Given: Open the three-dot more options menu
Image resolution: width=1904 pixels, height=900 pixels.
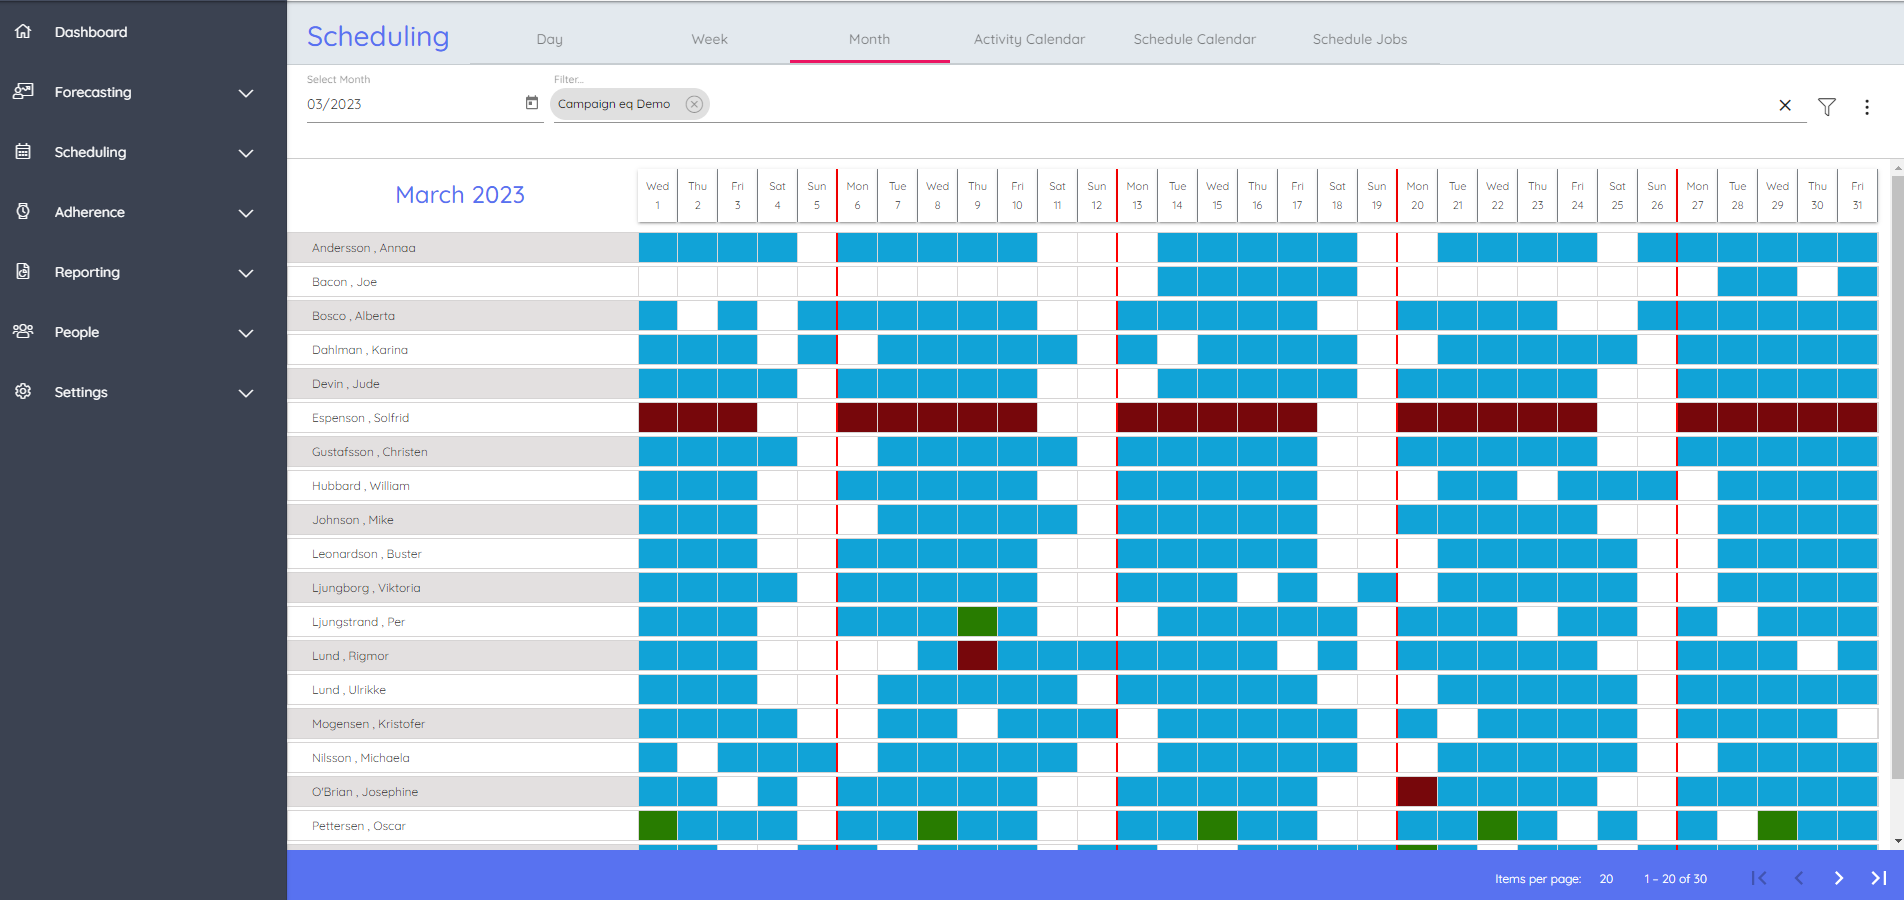Looking at the screenshot, I should pyautogui.click(x=1866, y=106).
